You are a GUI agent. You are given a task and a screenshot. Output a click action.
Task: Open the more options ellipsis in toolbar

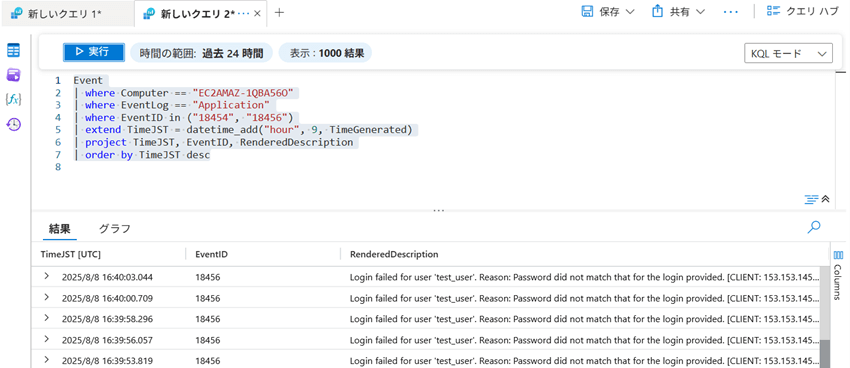pyautogui.click(x=731, y=12)
